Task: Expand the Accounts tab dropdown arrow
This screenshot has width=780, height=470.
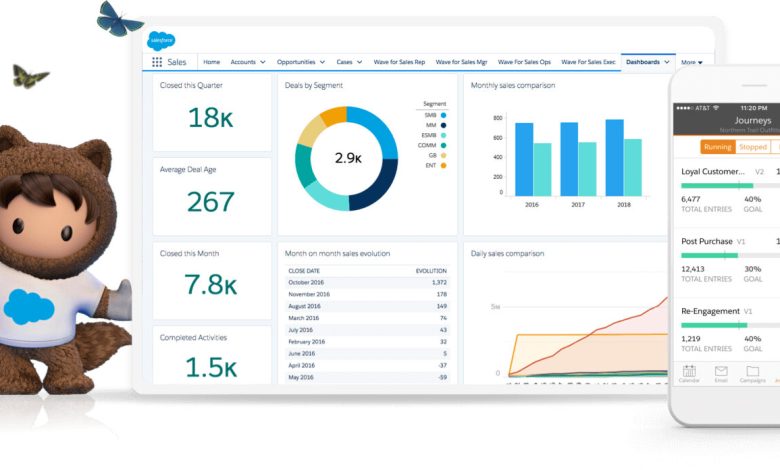Action: click(263, 62)
